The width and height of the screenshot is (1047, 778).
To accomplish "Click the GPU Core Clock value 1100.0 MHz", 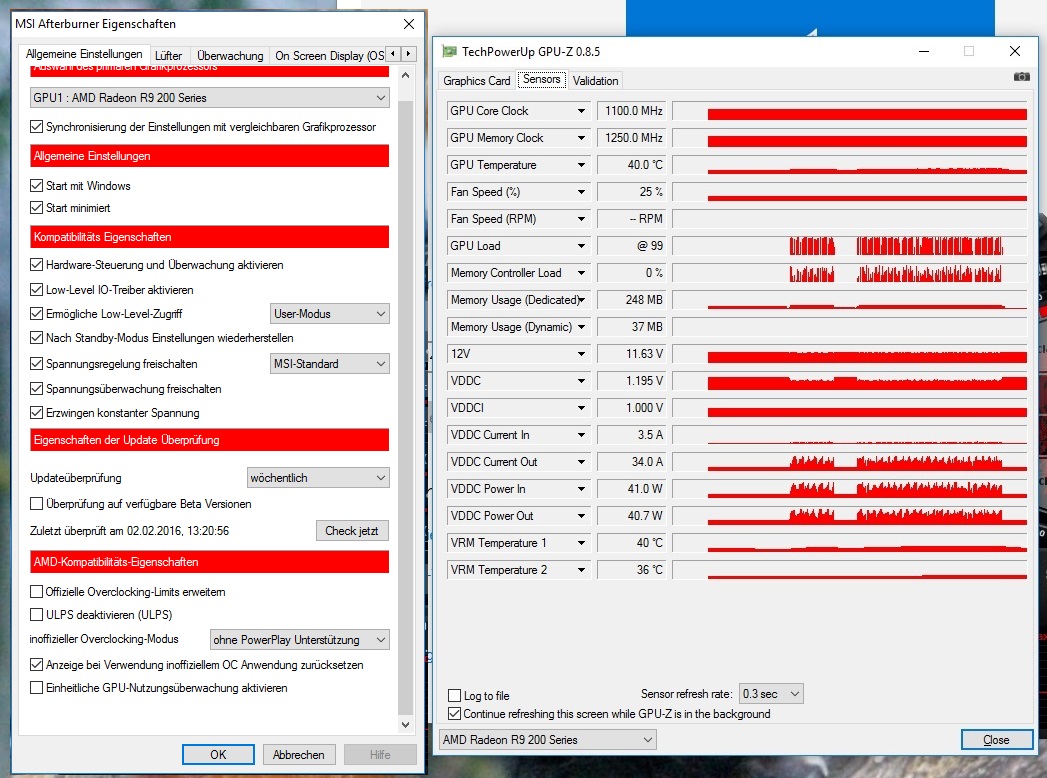I will [632, 111].
